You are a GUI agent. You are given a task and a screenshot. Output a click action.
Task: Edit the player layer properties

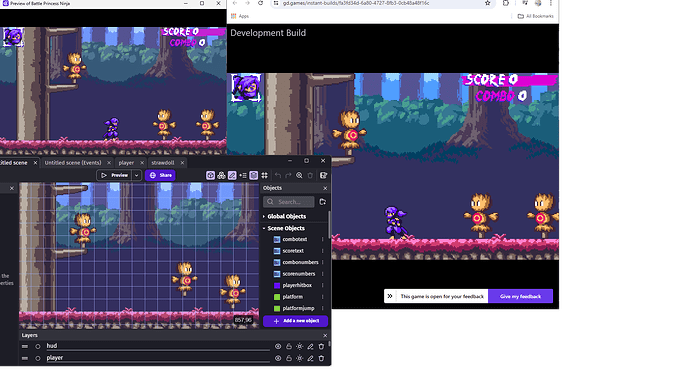coord(310,358)
